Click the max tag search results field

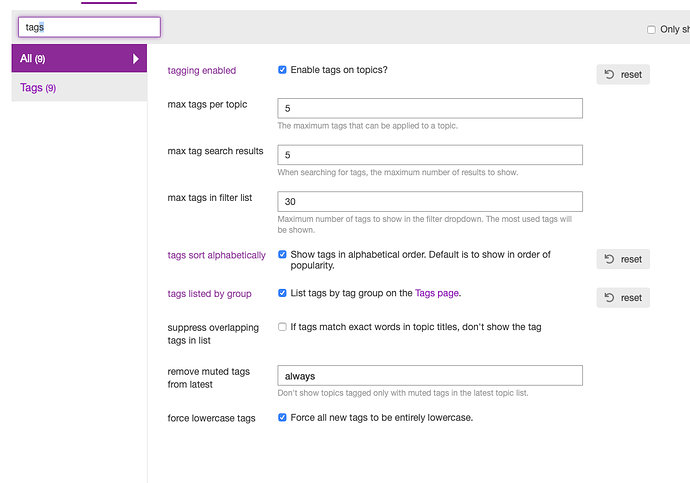point(430,155)
